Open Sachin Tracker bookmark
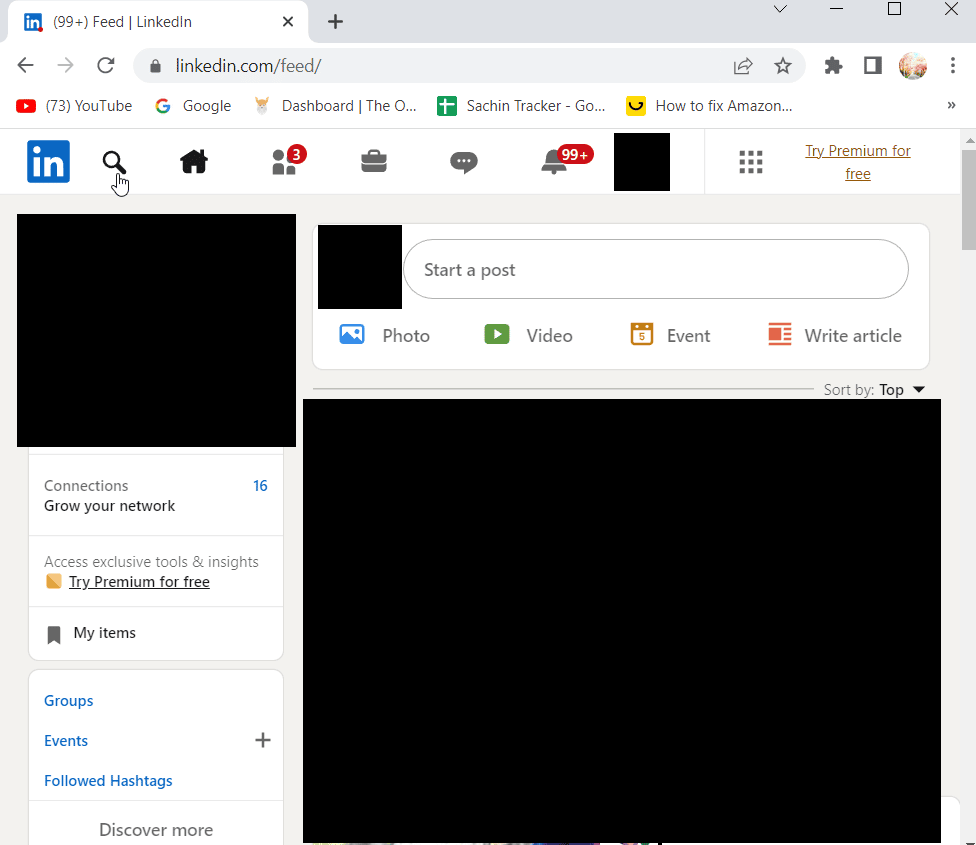The width and height of the screenshot is (976, 845). (x=521, y=106)
